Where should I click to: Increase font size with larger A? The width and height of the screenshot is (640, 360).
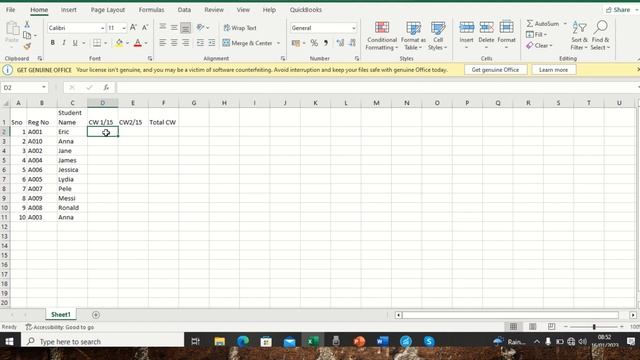pyautogui.click(x=133, y=28)
